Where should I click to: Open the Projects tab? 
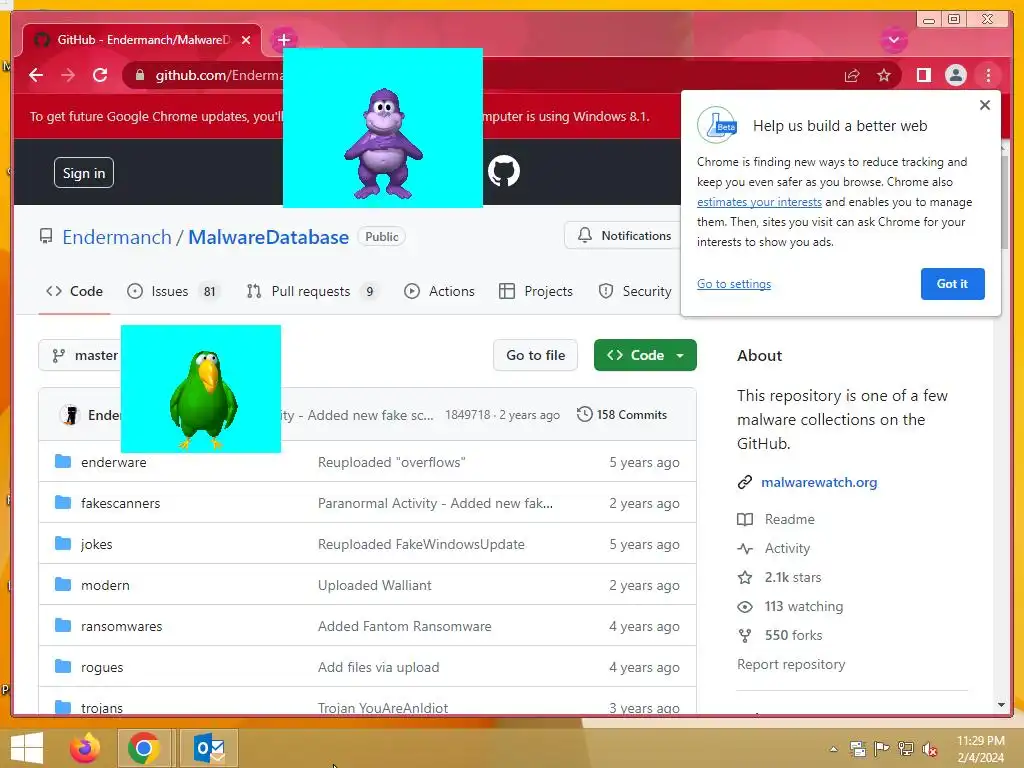point(536,291)
